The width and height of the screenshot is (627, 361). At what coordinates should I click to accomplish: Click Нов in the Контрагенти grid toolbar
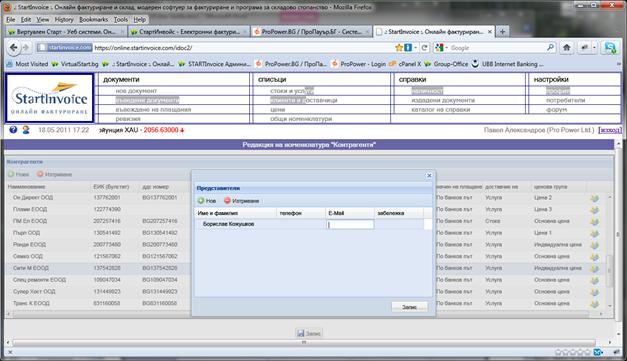tap(18, 174)
